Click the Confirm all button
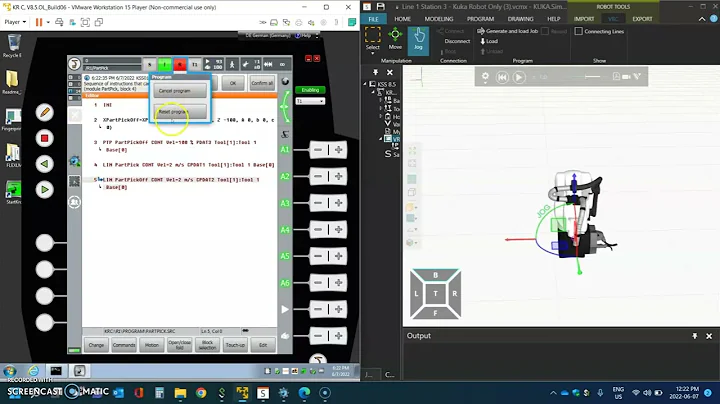The width and height of the screenshot is (720, 404). coord(262,83)
